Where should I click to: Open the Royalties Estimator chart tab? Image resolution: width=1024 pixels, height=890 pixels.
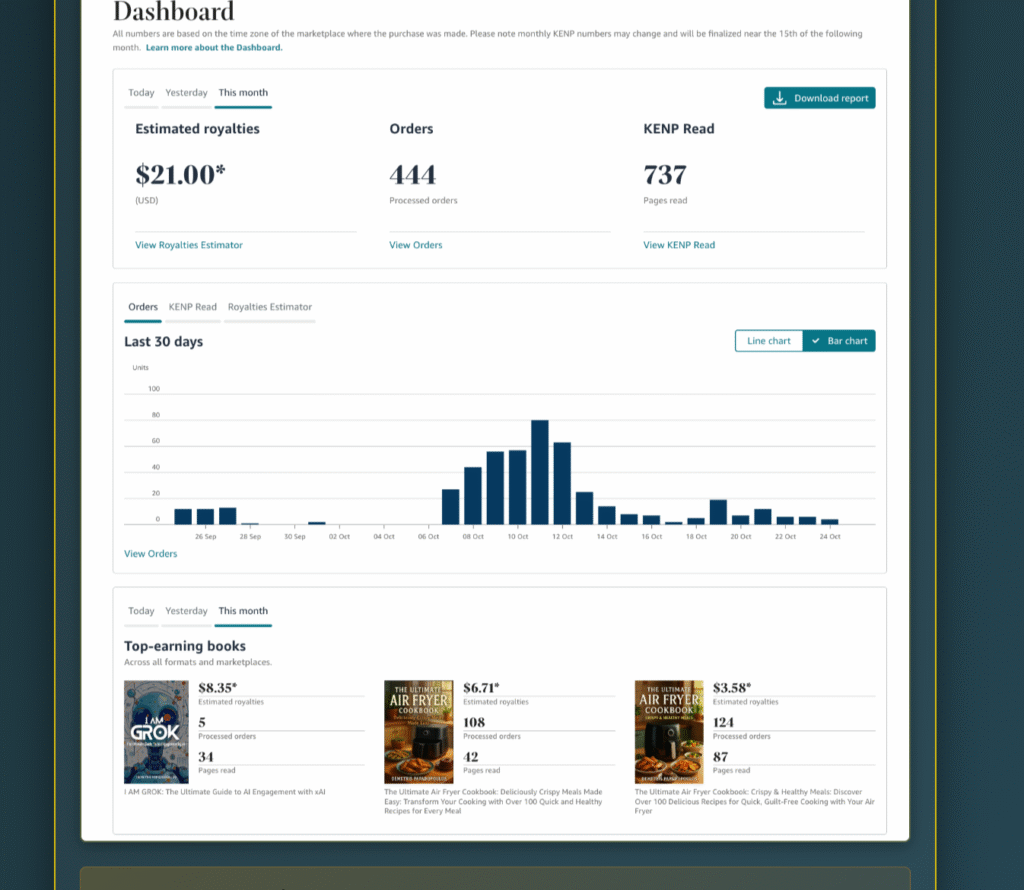point(270,307)
